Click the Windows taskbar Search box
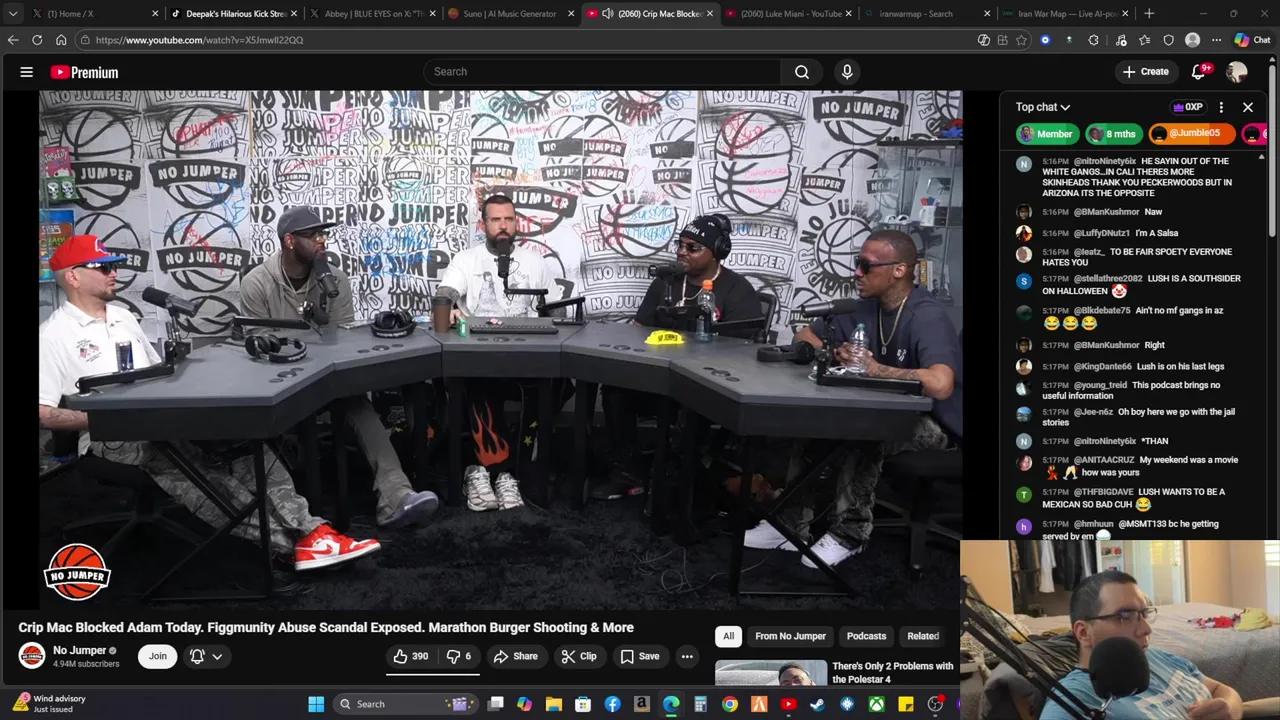Screen dimensions: 1280x720 click(x=407, y=704)
